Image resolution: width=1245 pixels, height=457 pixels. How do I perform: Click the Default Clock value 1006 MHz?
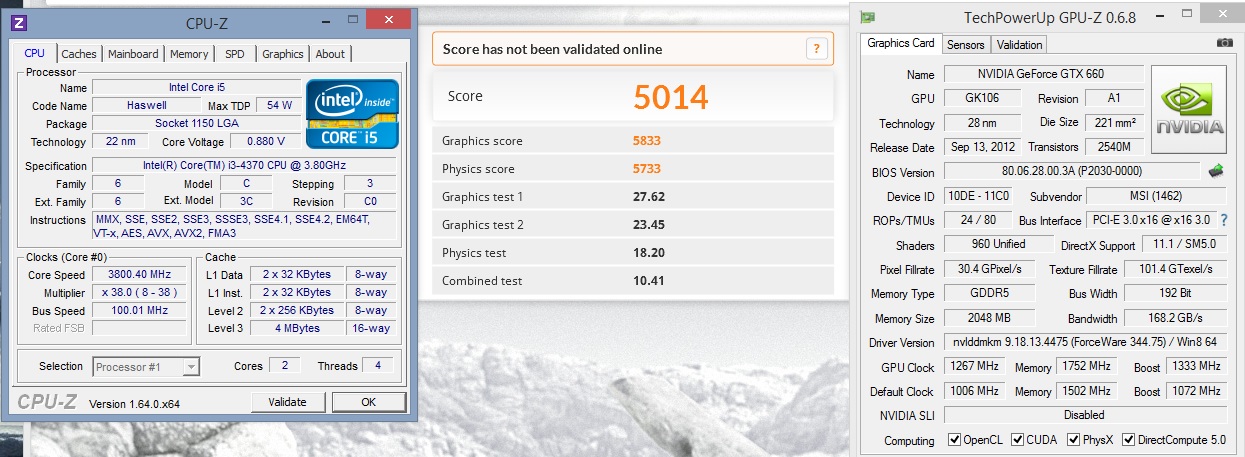point(976,391)
